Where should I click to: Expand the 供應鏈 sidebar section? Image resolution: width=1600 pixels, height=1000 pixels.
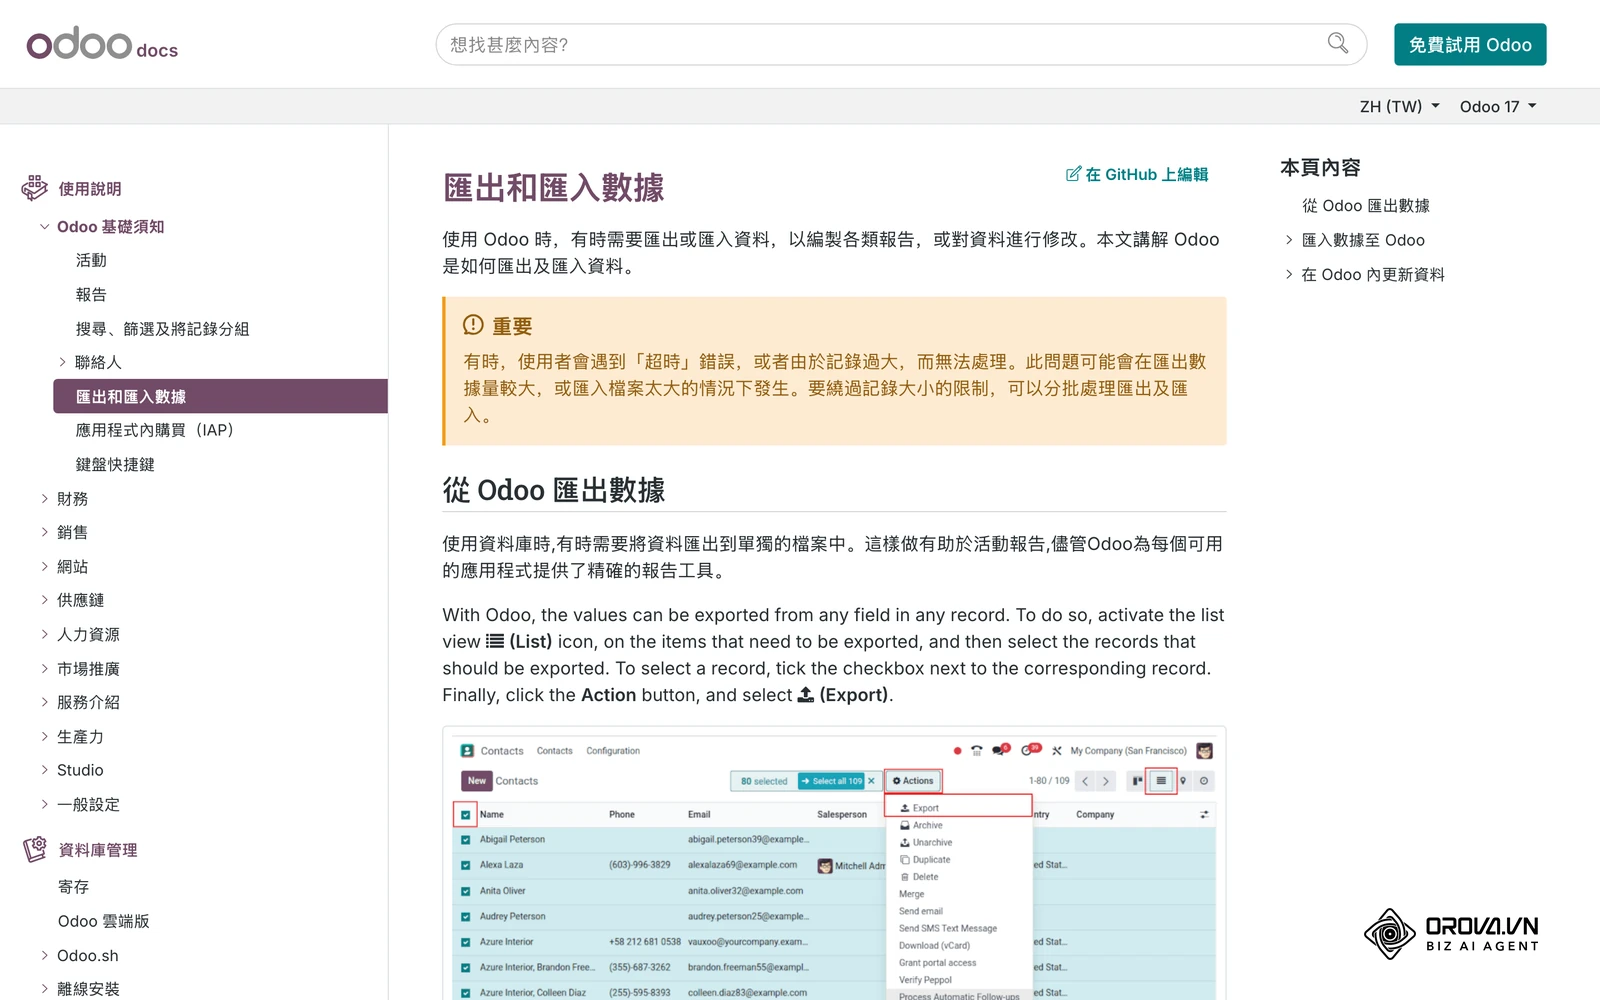44,600
